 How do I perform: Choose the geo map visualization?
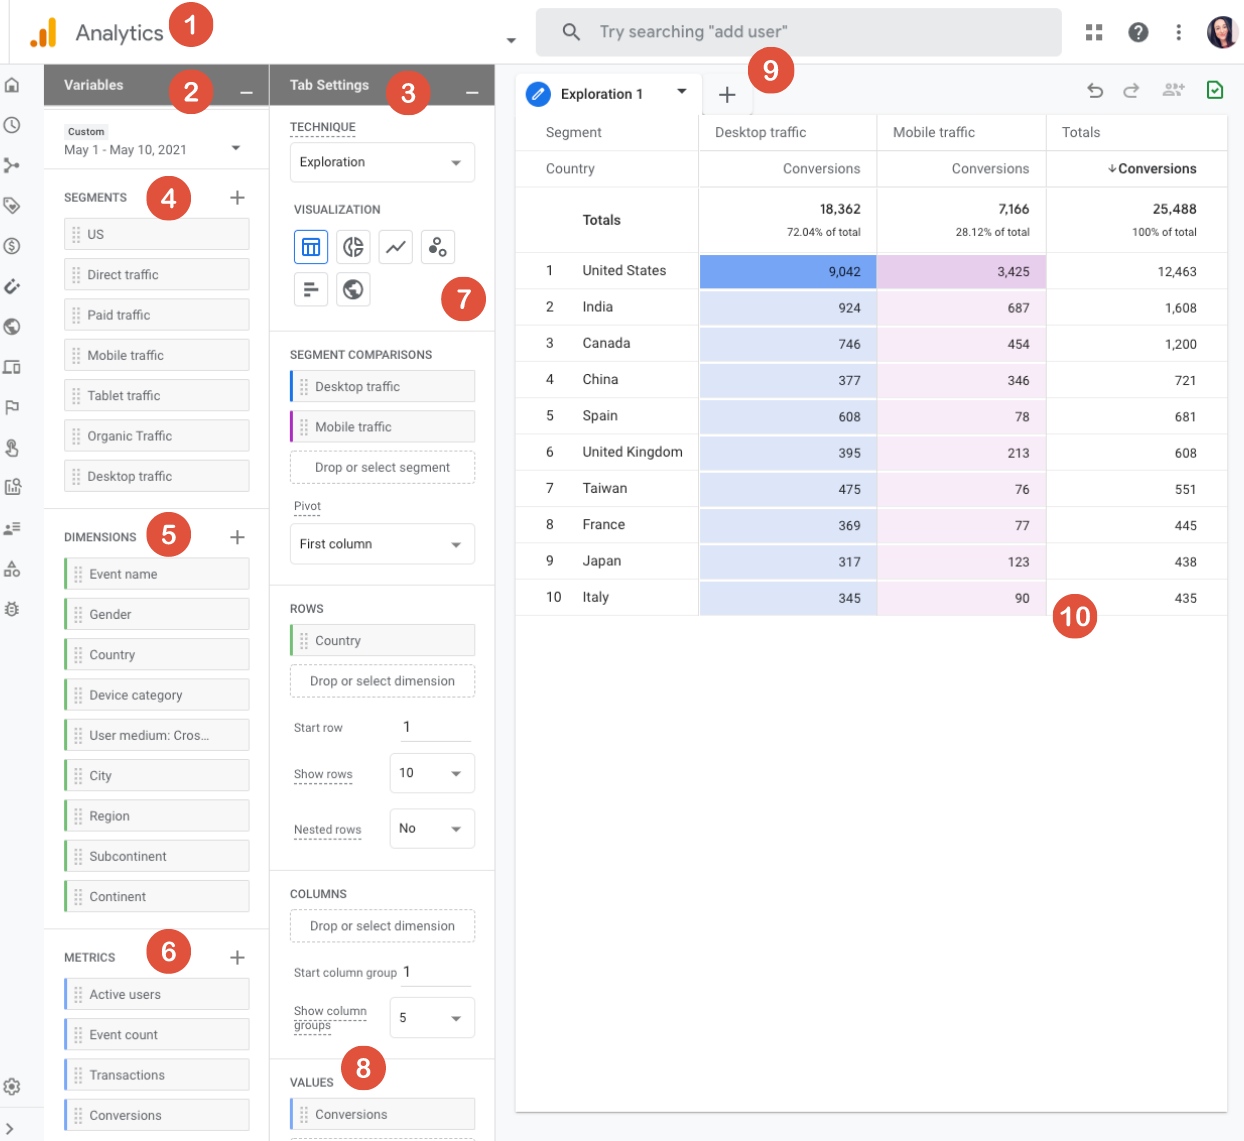(353, 289)
